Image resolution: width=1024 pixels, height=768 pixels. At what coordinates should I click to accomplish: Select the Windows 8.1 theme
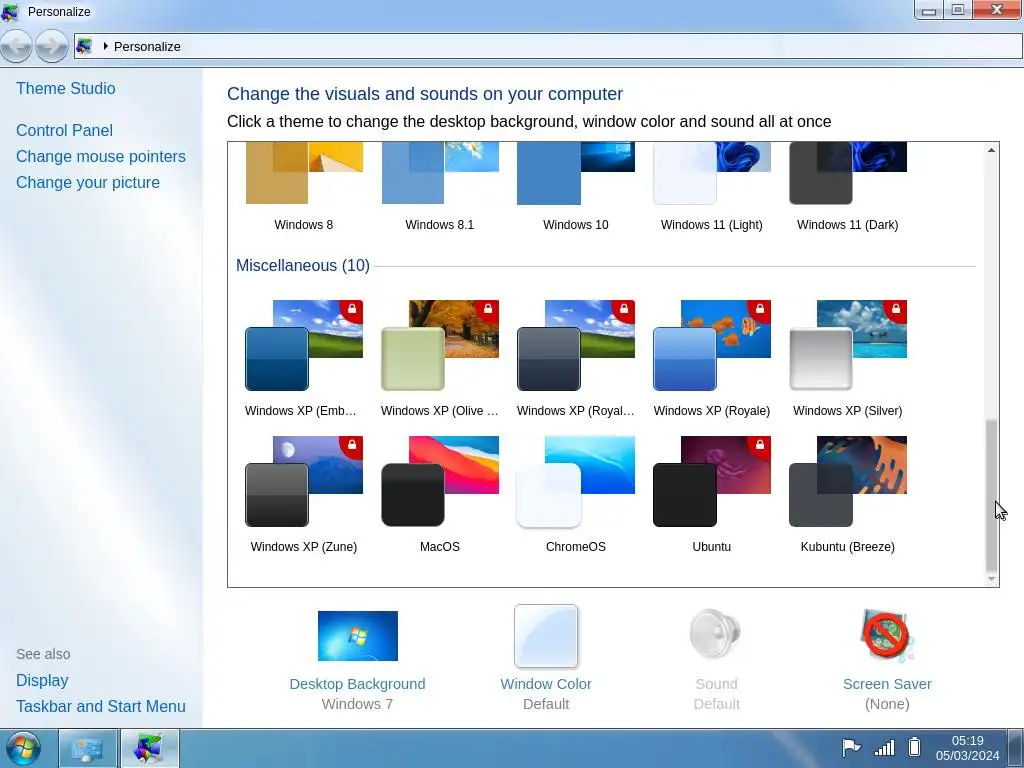point(440,187)
